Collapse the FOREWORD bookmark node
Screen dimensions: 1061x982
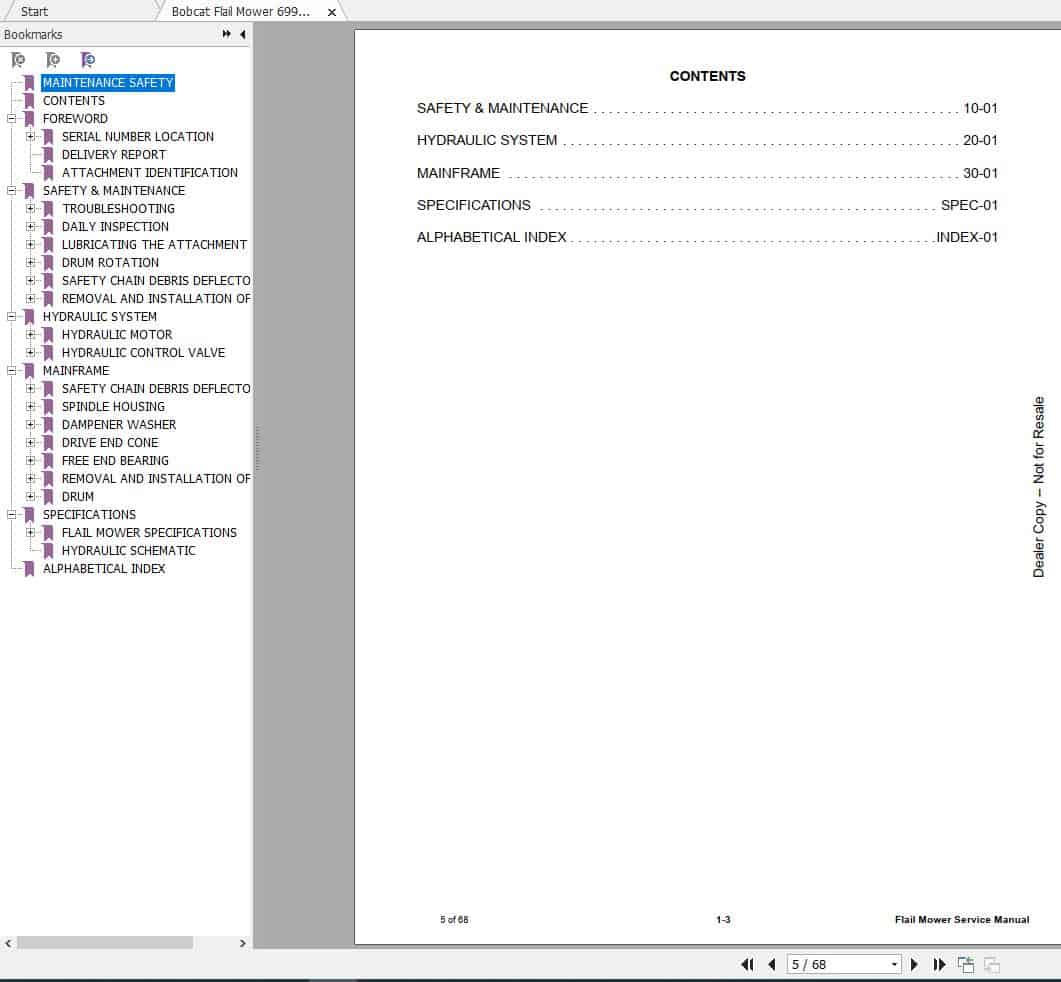pyautogui.click(x=12, y=118)
